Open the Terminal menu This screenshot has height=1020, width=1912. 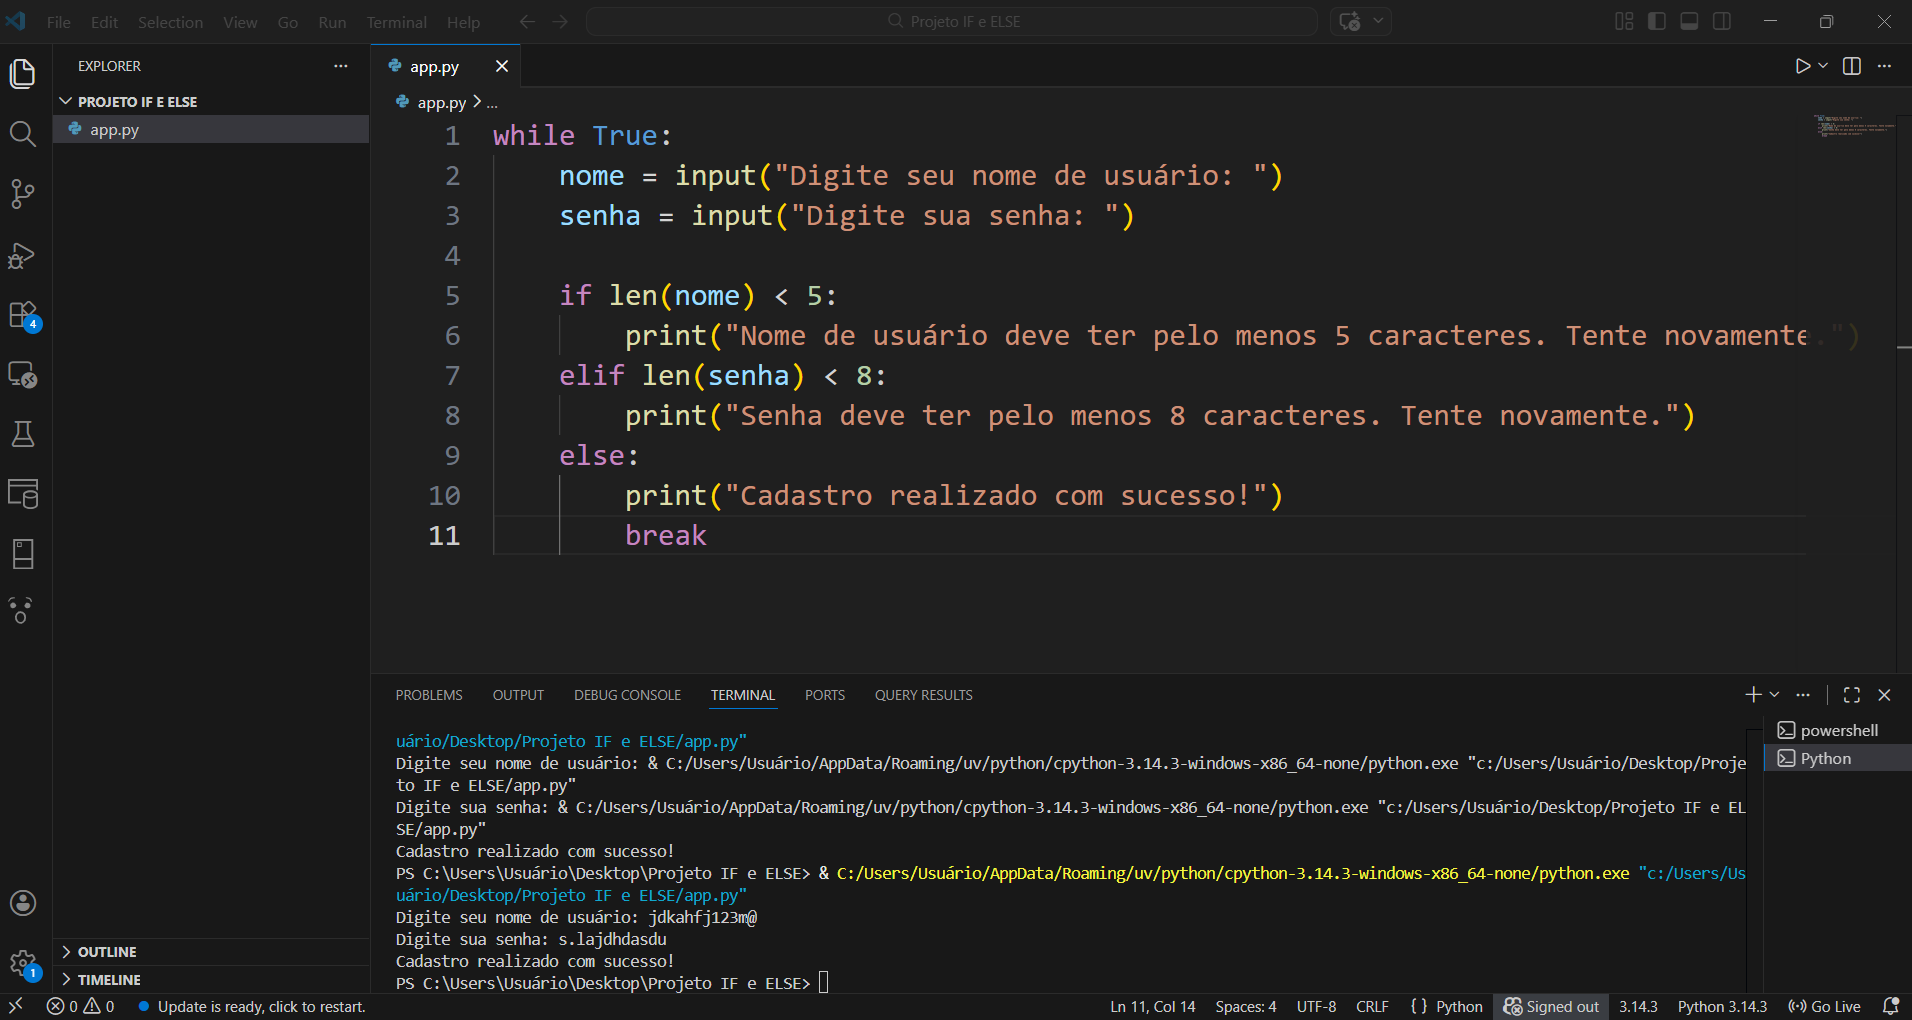click(396, 22)
